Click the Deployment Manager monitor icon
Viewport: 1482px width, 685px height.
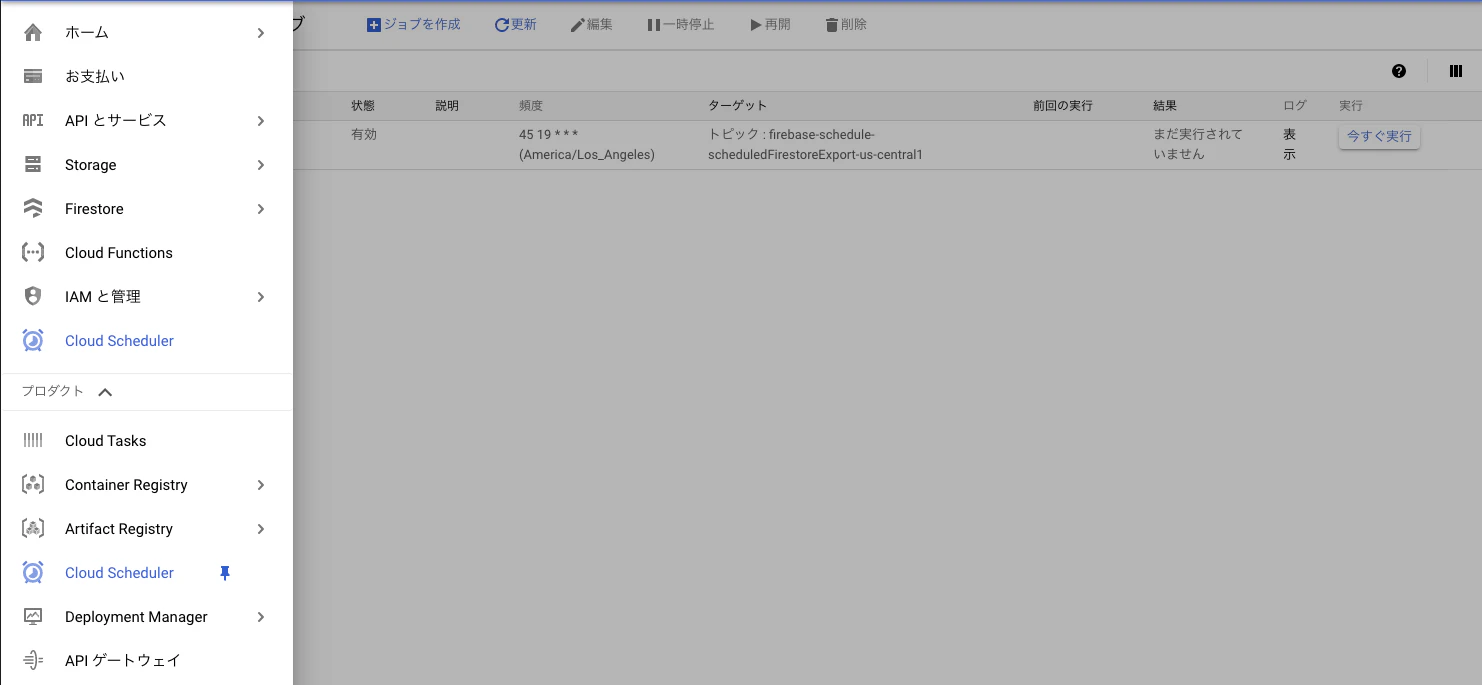pos(33,617)
